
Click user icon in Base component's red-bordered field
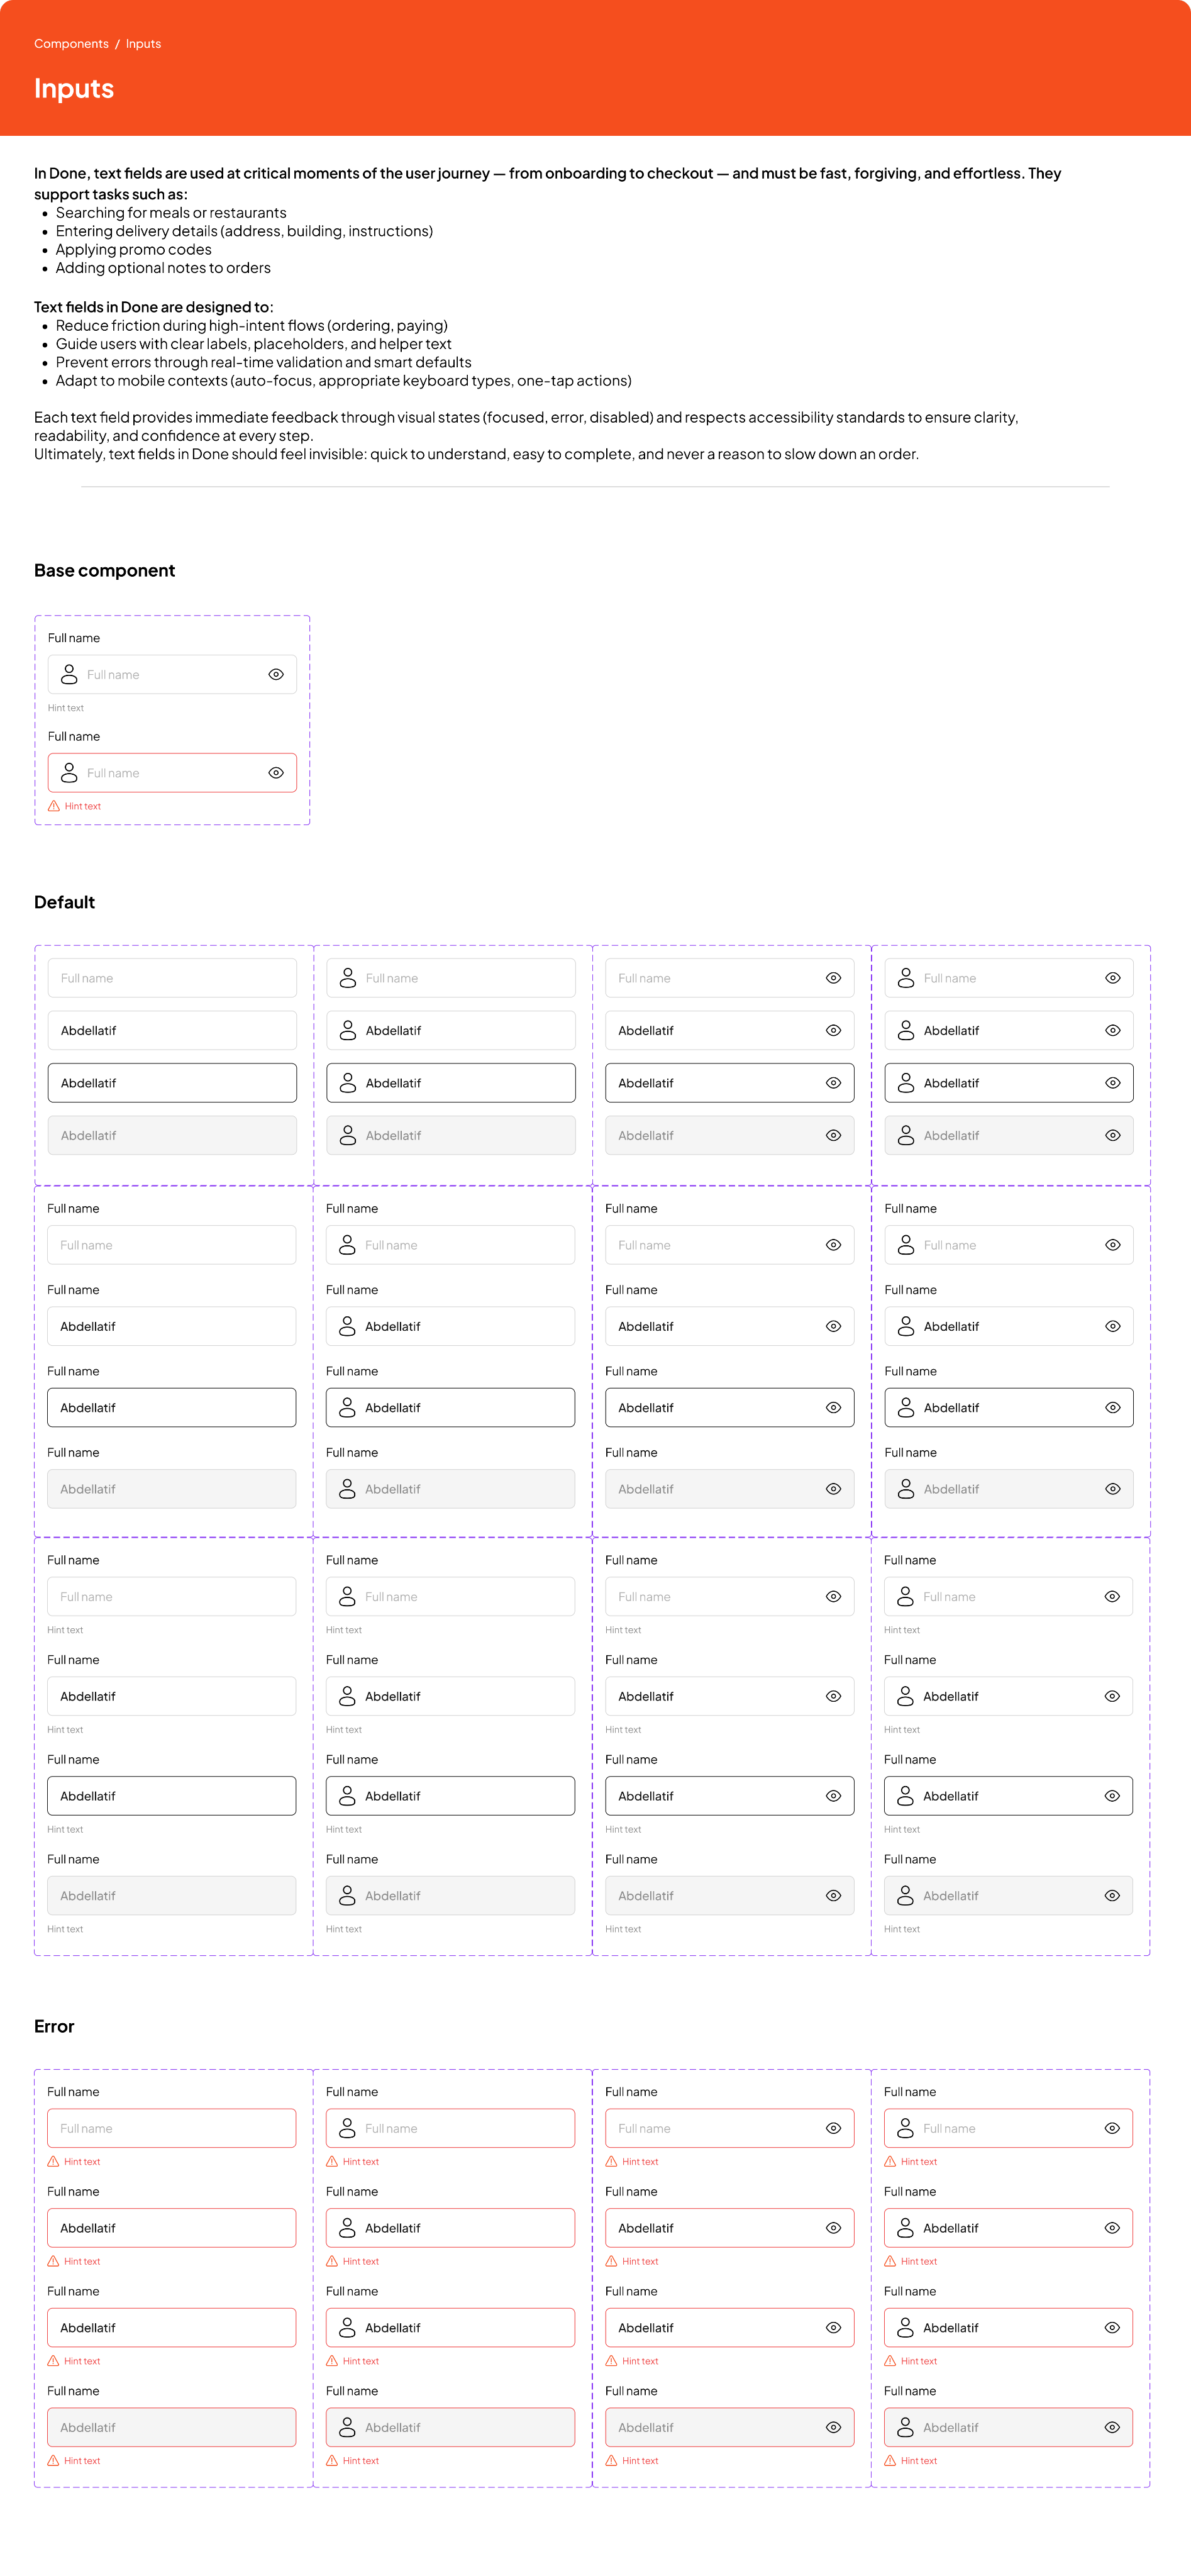pos(69,773)
